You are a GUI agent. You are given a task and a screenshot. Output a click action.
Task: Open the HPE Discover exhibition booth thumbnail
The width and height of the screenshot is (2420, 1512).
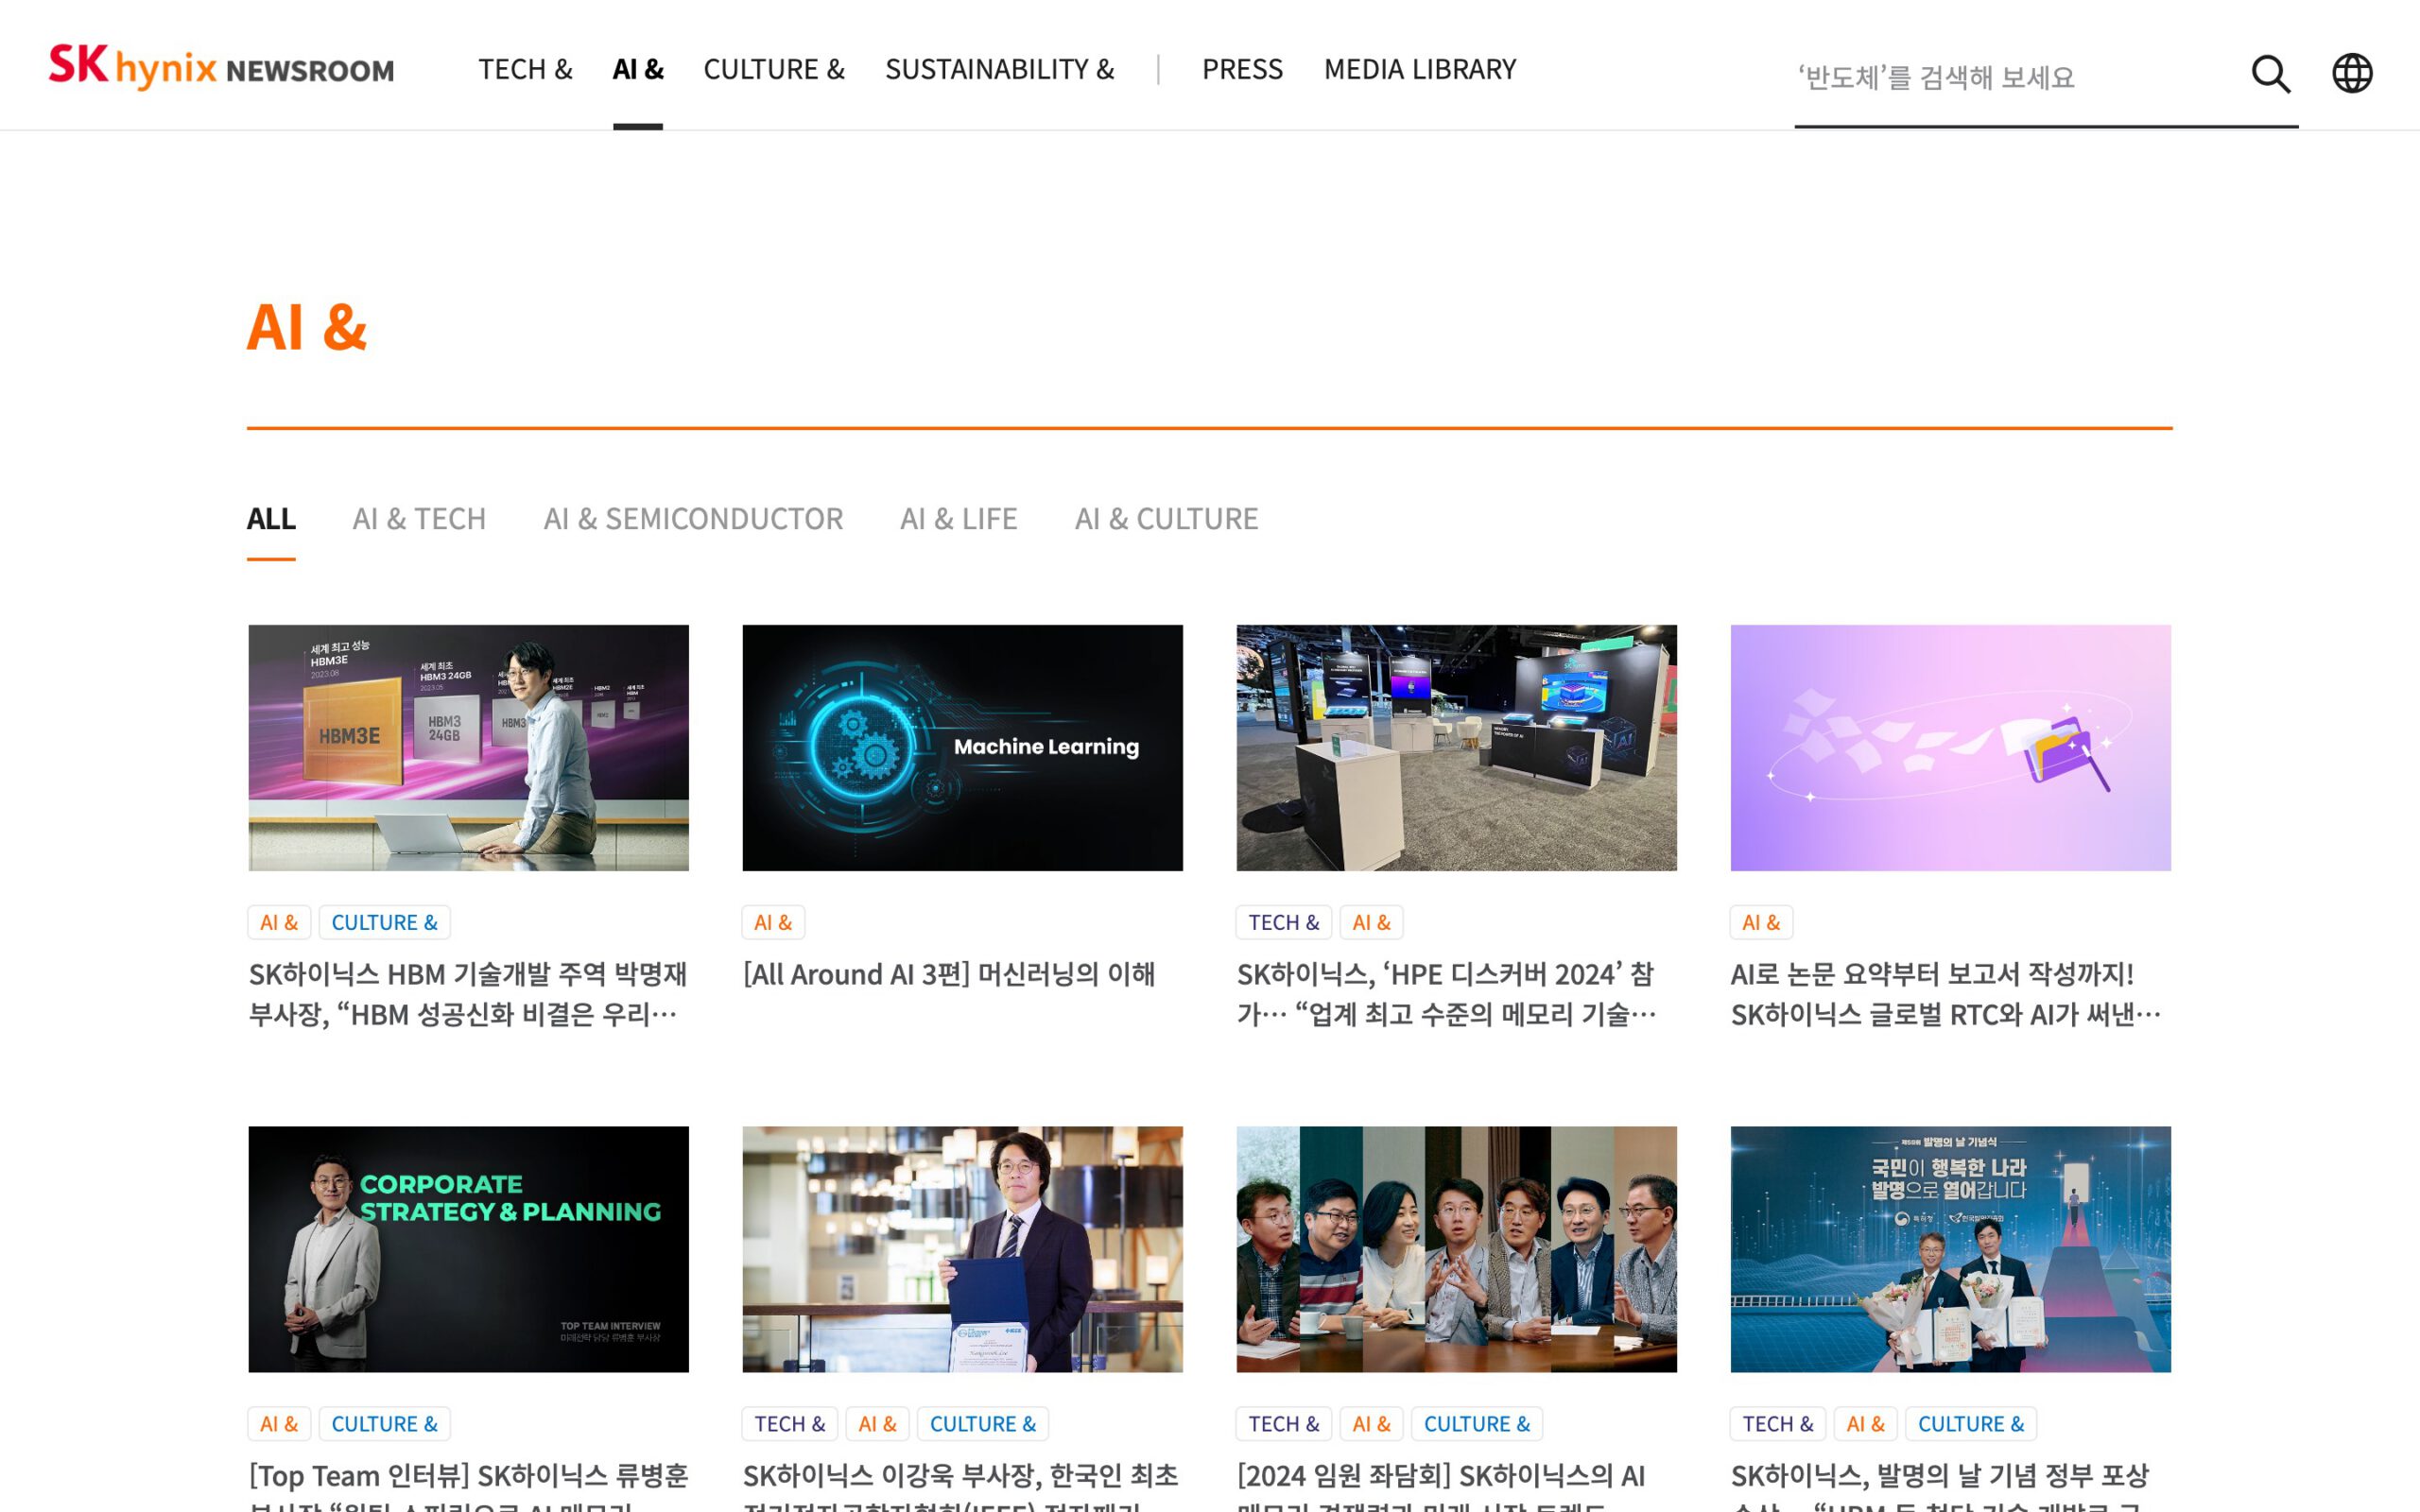pyautogui.click(x=1456, y=748)
